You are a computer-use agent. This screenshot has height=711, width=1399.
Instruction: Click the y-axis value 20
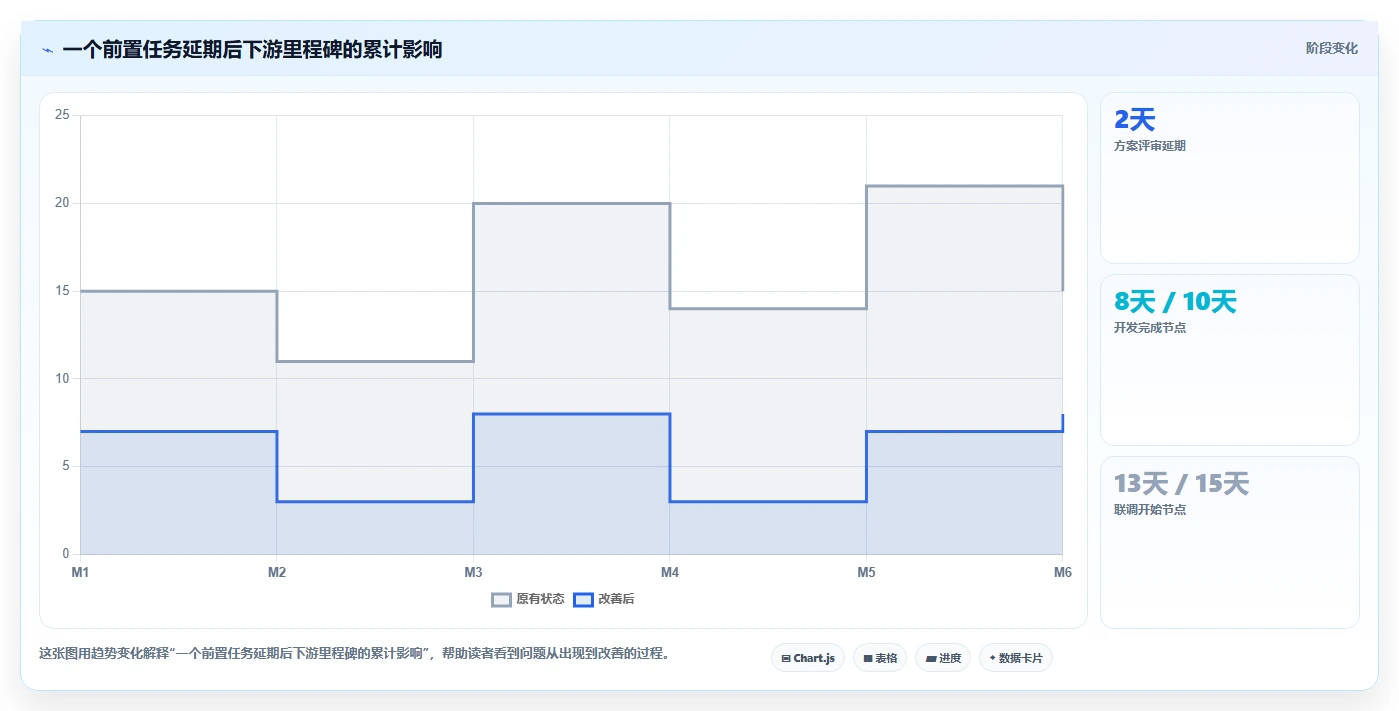coord(62,203)
